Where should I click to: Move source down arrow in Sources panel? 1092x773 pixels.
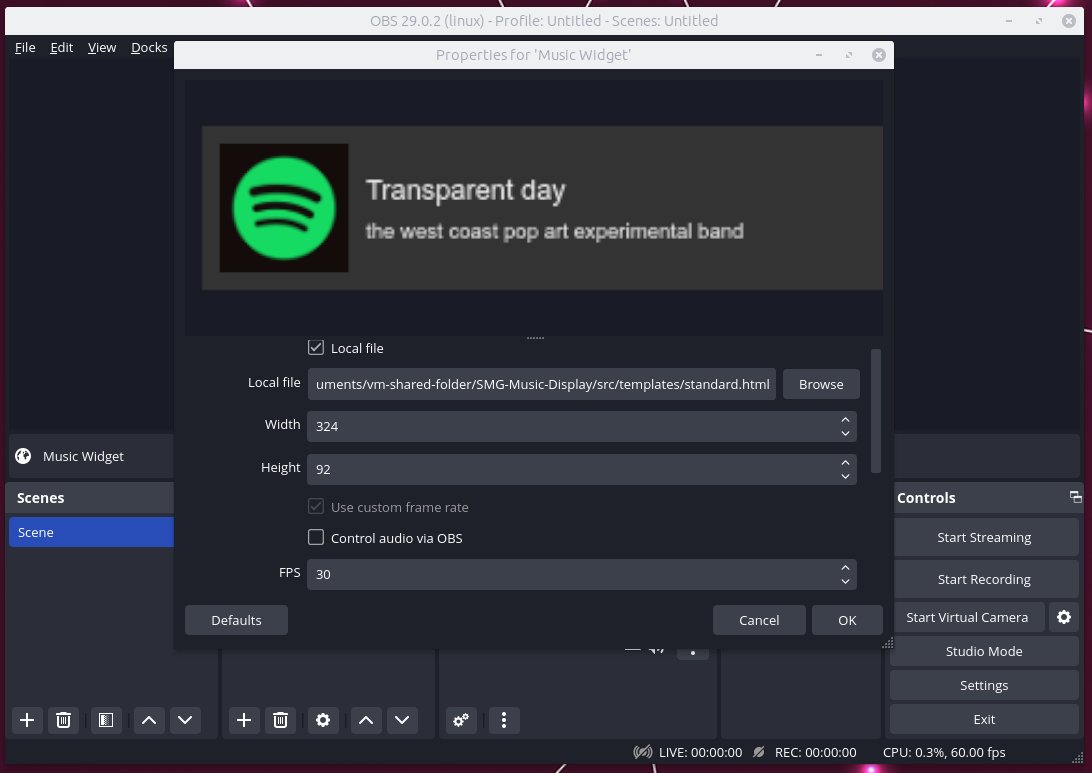point(403,720)
